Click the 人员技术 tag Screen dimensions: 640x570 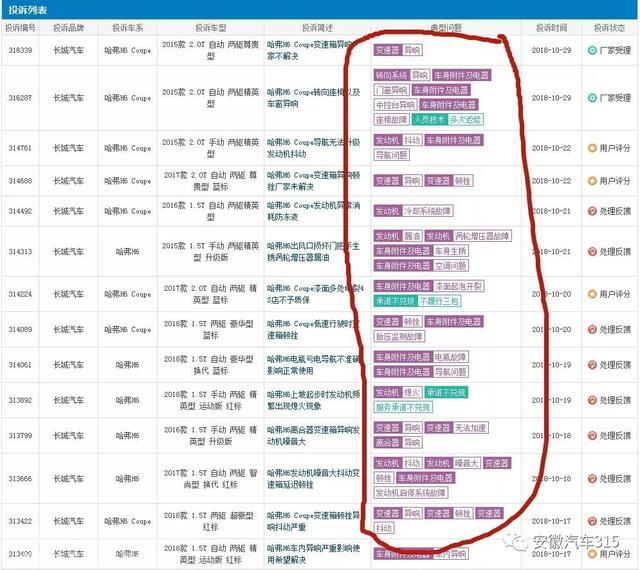coord(430,120)
